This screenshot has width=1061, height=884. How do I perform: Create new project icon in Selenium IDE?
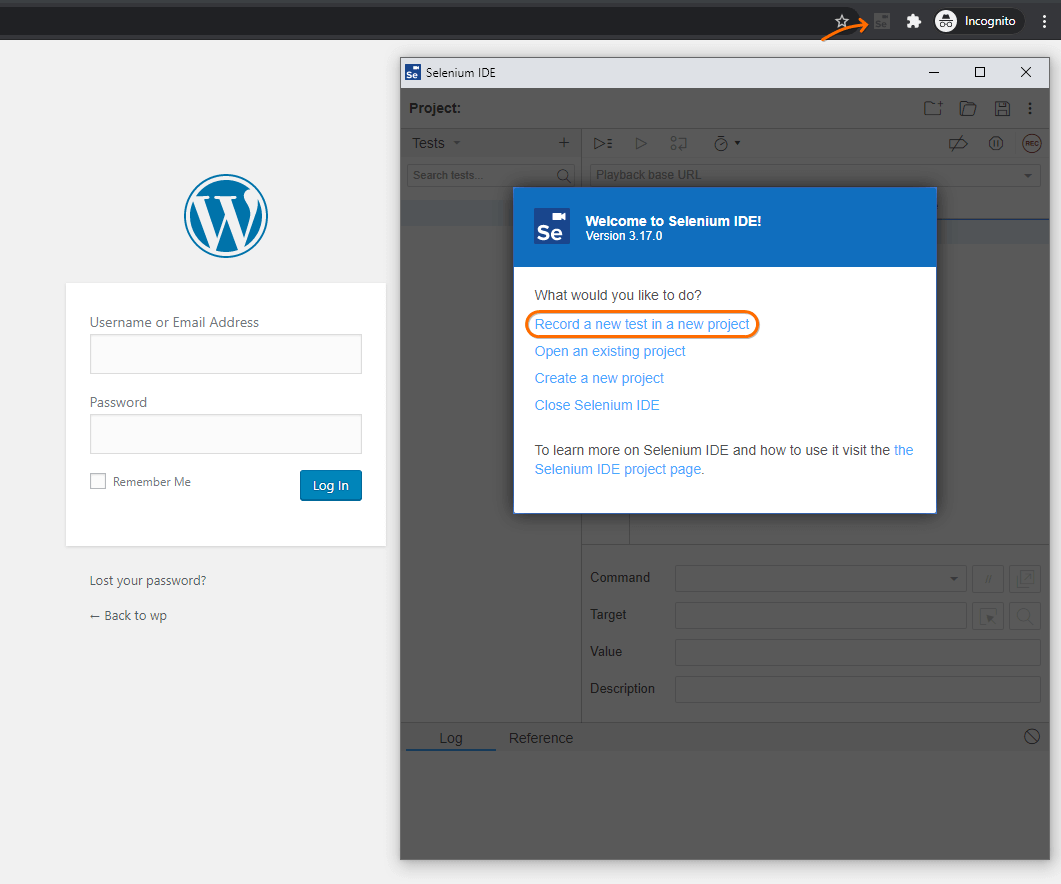(933, 108)
